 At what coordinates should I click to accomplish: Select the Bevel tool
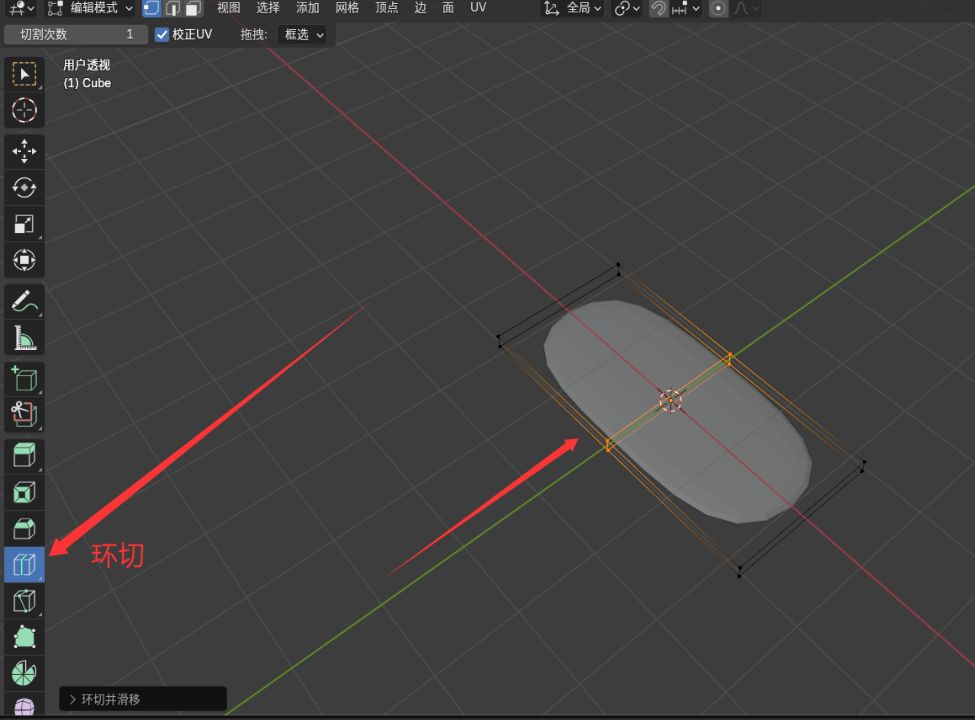(24, 528)
